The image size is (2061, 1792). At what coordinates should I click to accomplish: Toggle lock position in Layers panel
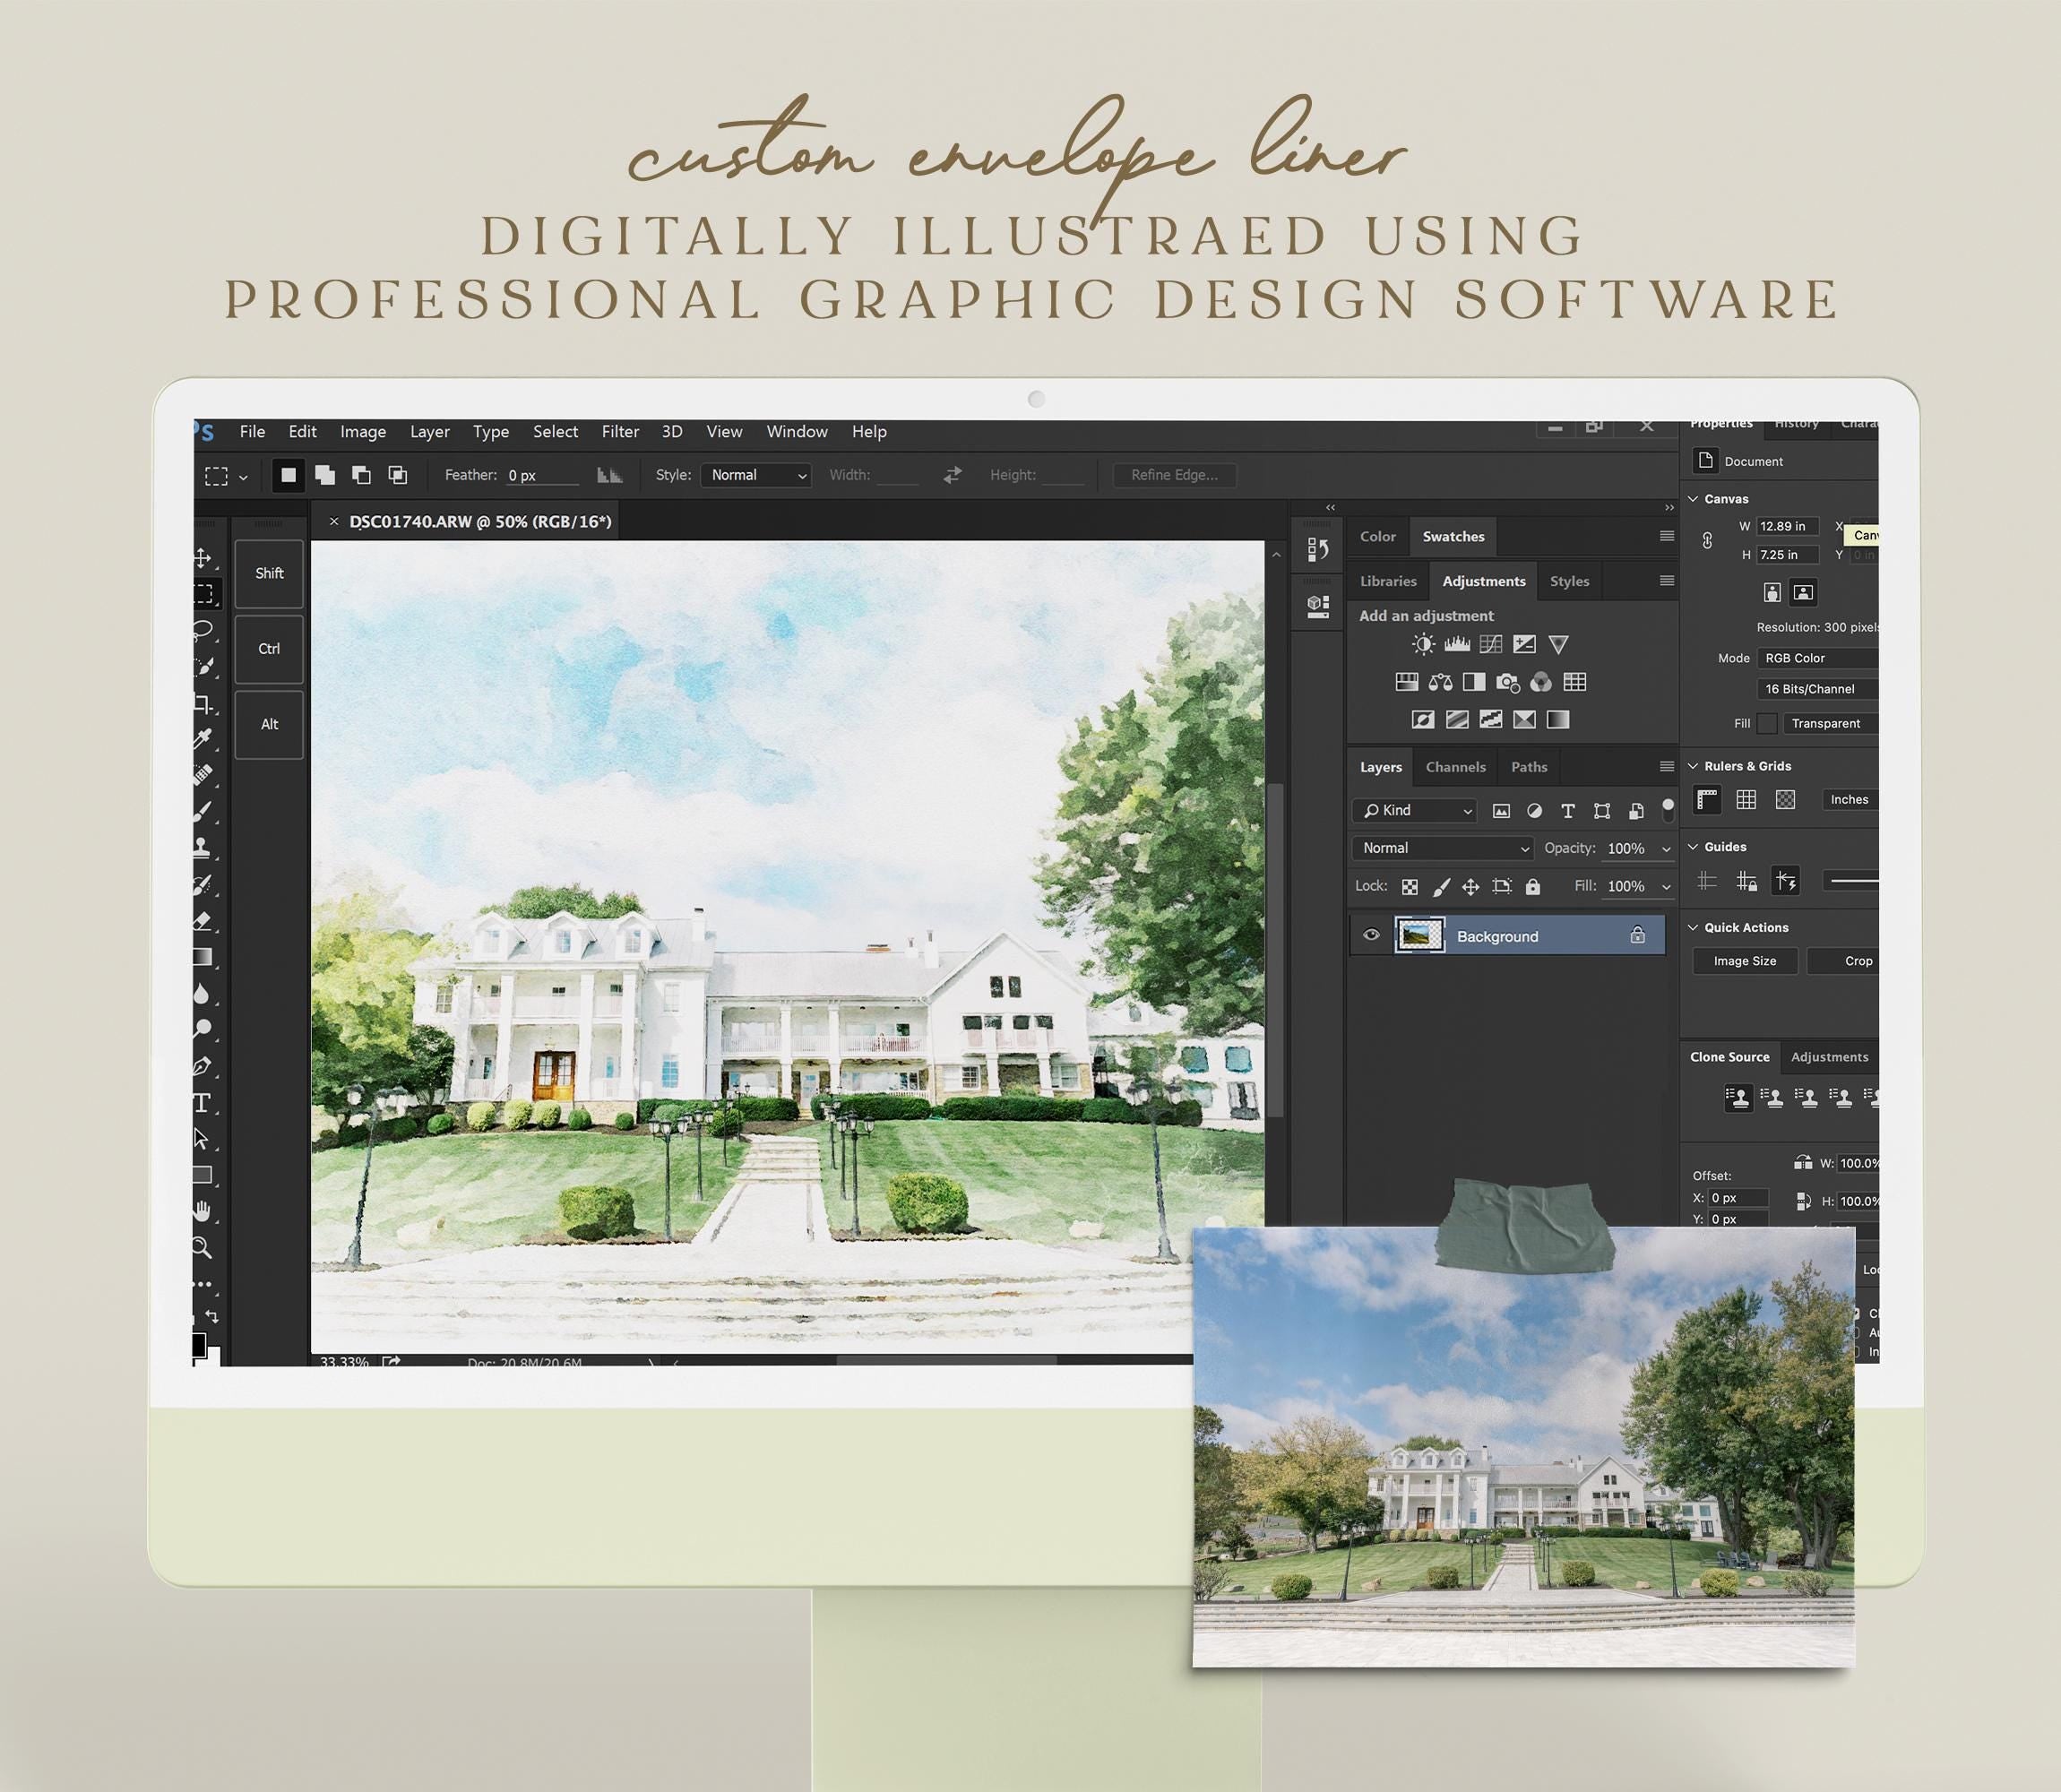click(1470, 887)
